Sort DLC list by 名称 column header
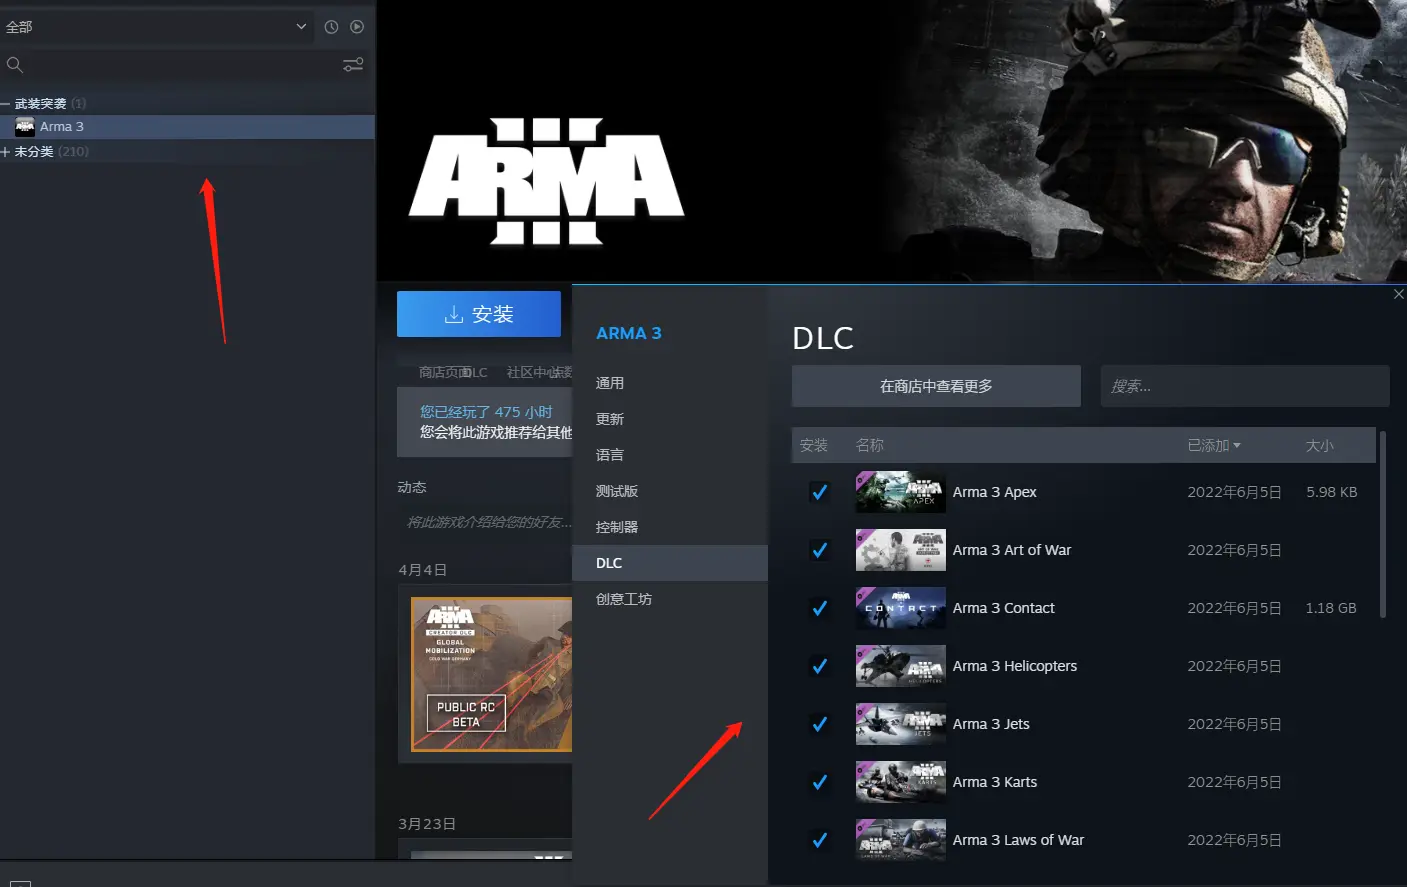Screen dimensions: 1407x887 [870, 446]
